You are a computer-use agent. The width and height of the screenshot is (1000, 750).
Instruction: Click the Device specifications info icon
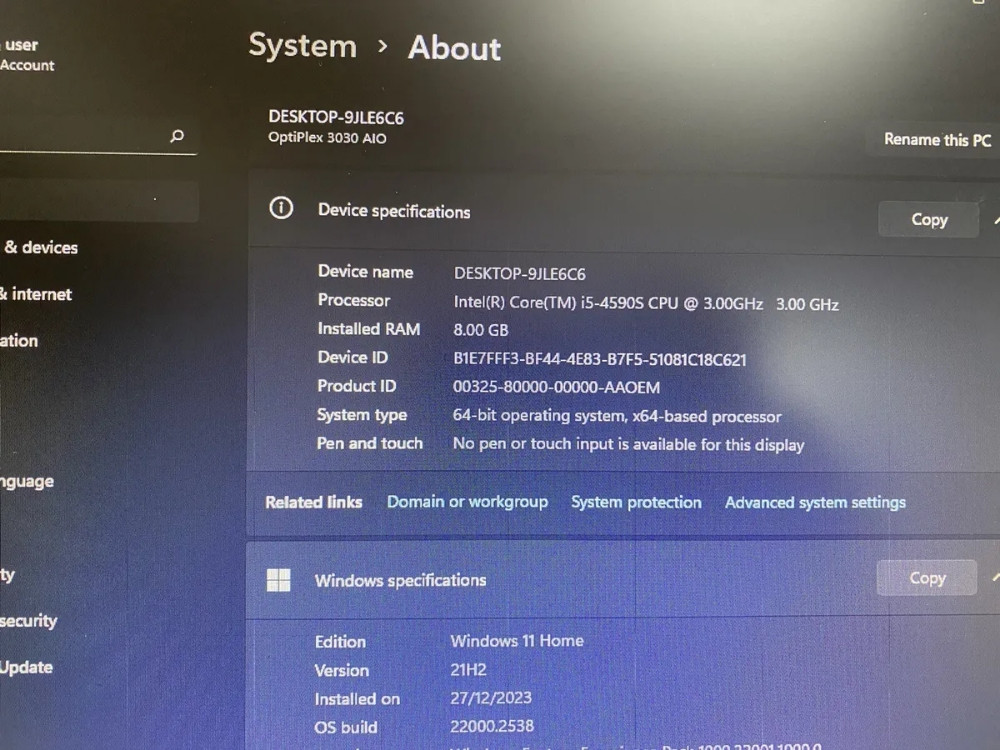[x=281, y=208]
